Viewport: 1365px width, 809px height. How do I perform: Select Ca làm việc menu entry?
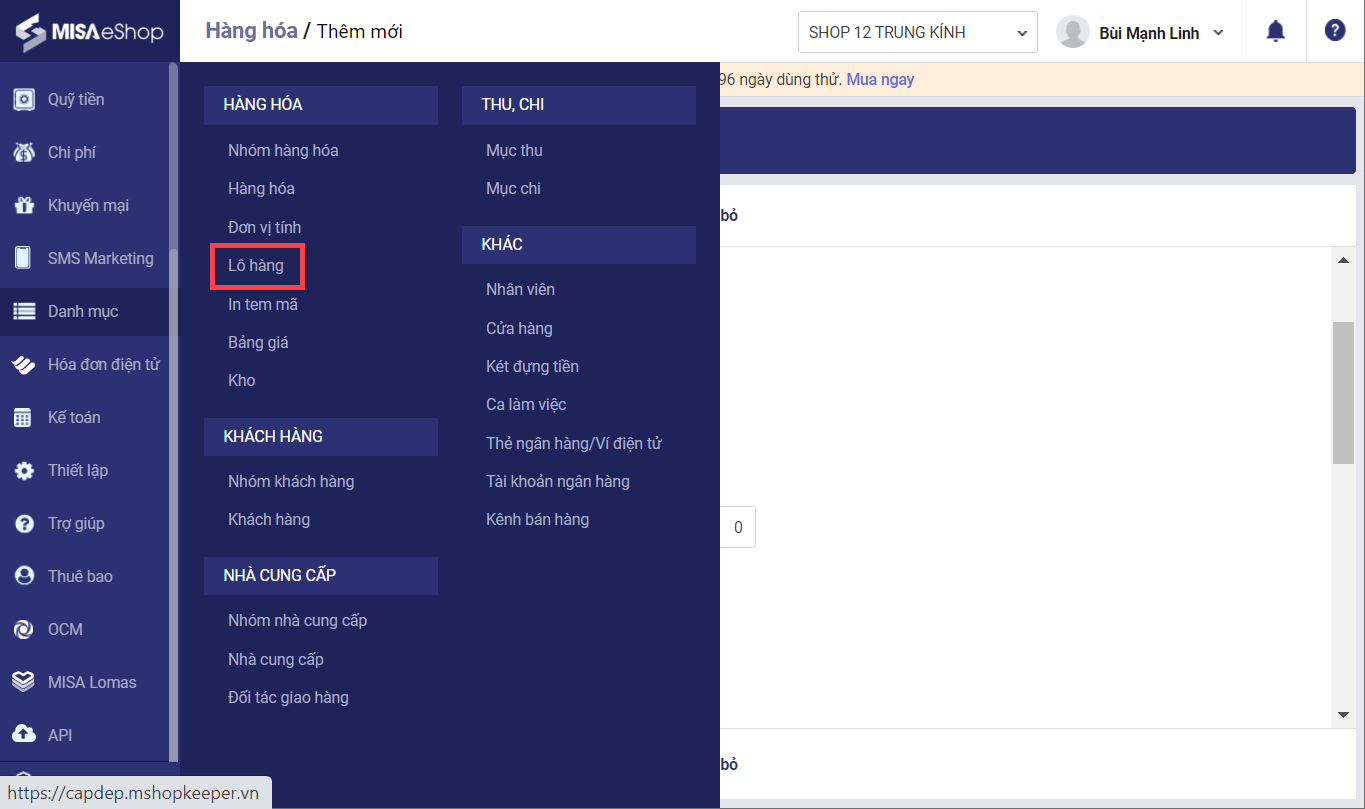click(x=526, y=404)
